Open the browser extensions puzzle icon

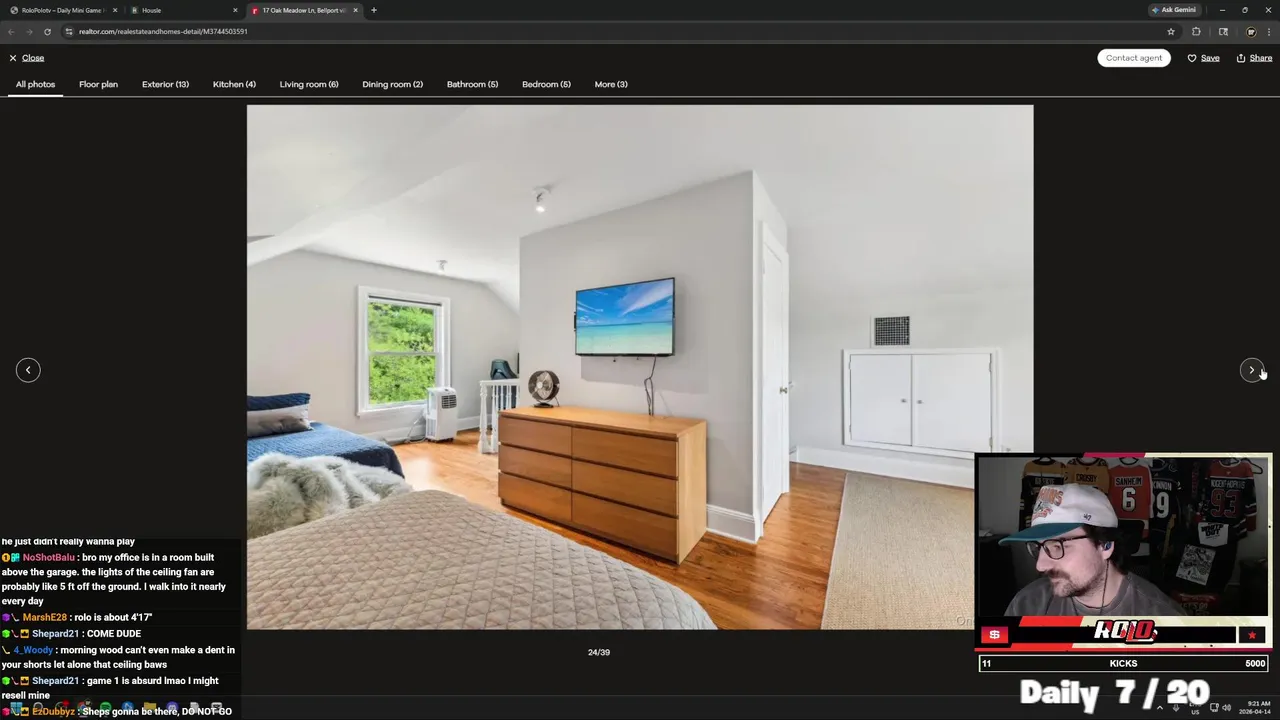[1196, 31]
